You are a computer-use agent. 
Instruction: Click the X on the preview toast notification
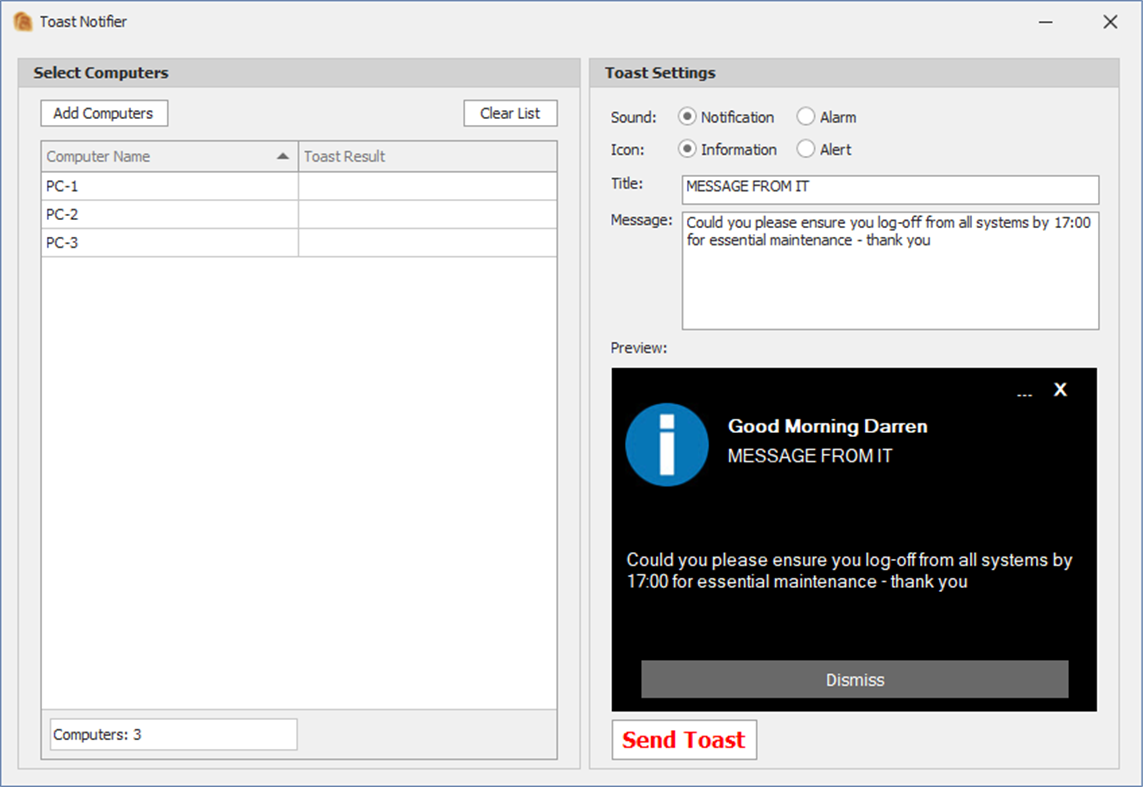pyautogui.click(x=1060, y=390)
